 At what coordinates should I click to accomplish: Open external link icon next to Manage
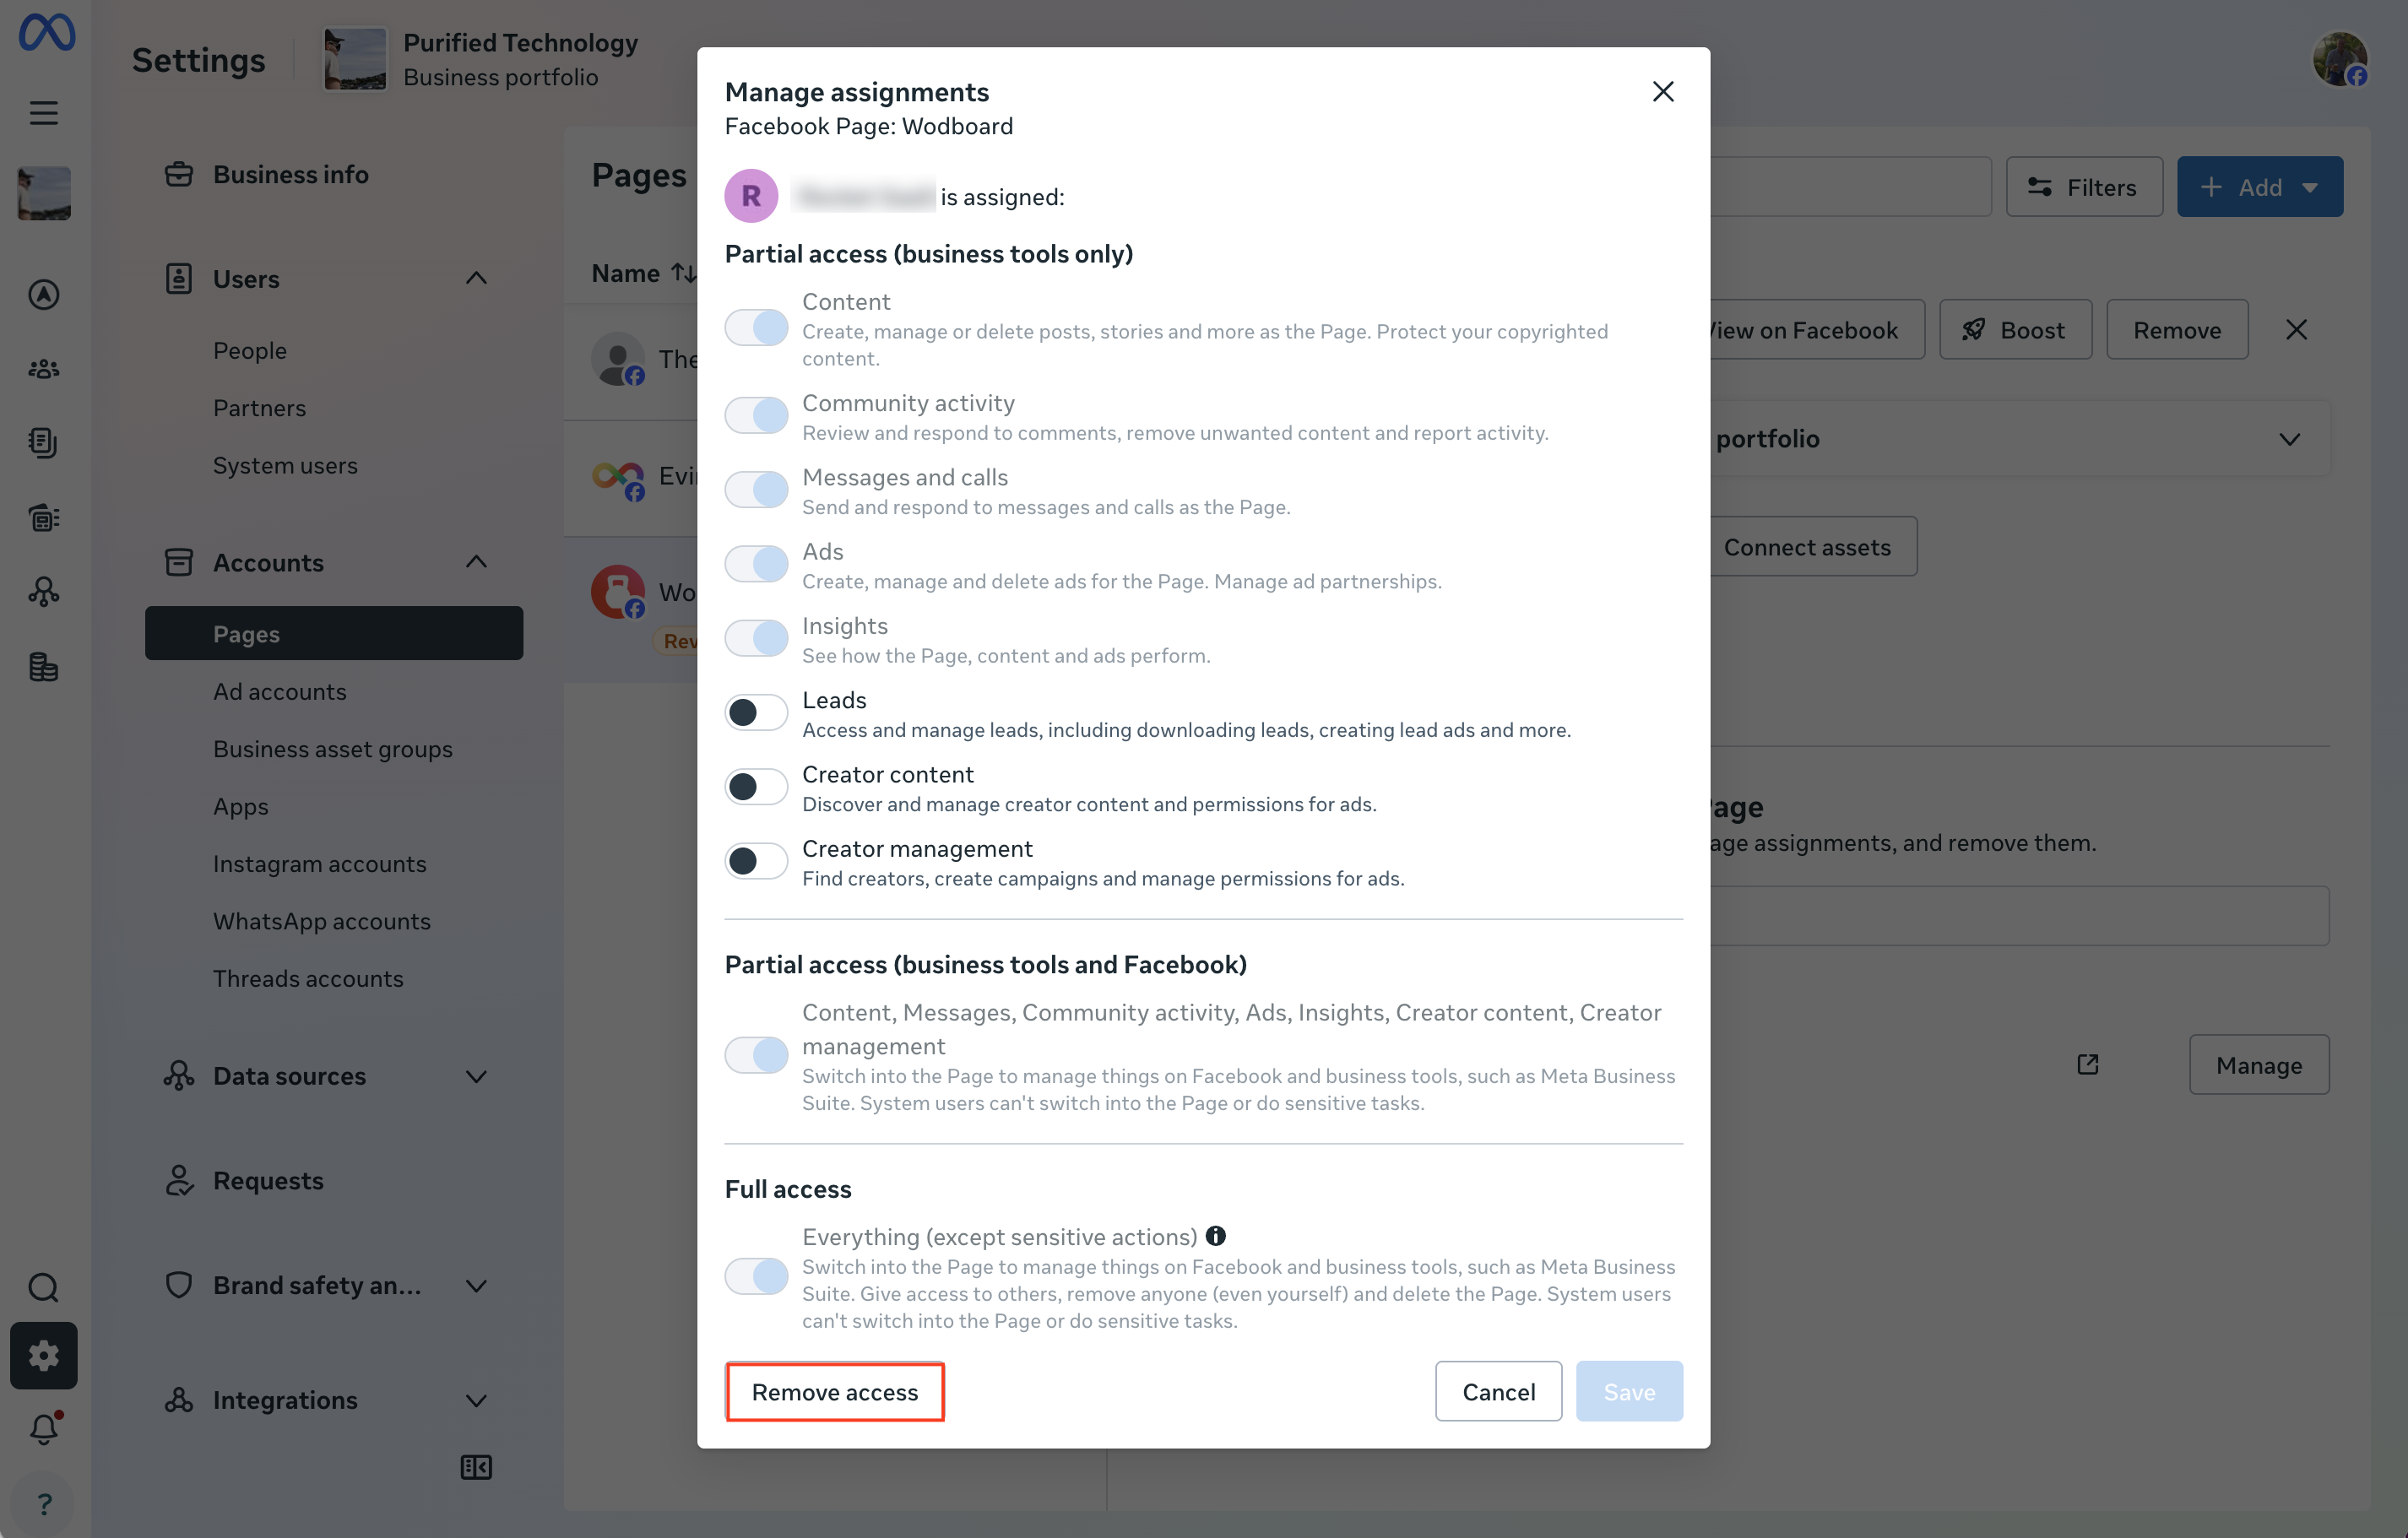2087,1064
